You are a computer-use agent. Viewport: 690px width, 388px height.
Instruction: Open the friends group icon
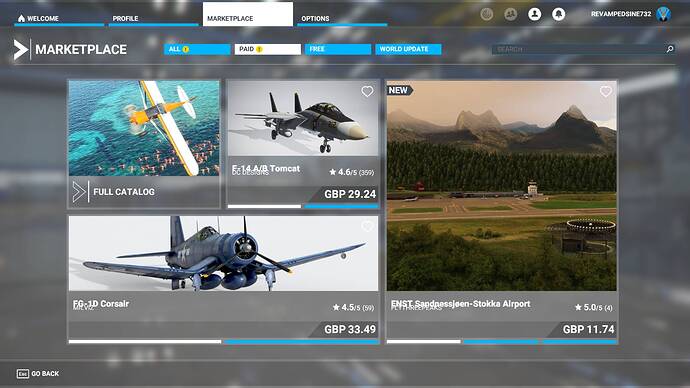click(x=510, y=14)
